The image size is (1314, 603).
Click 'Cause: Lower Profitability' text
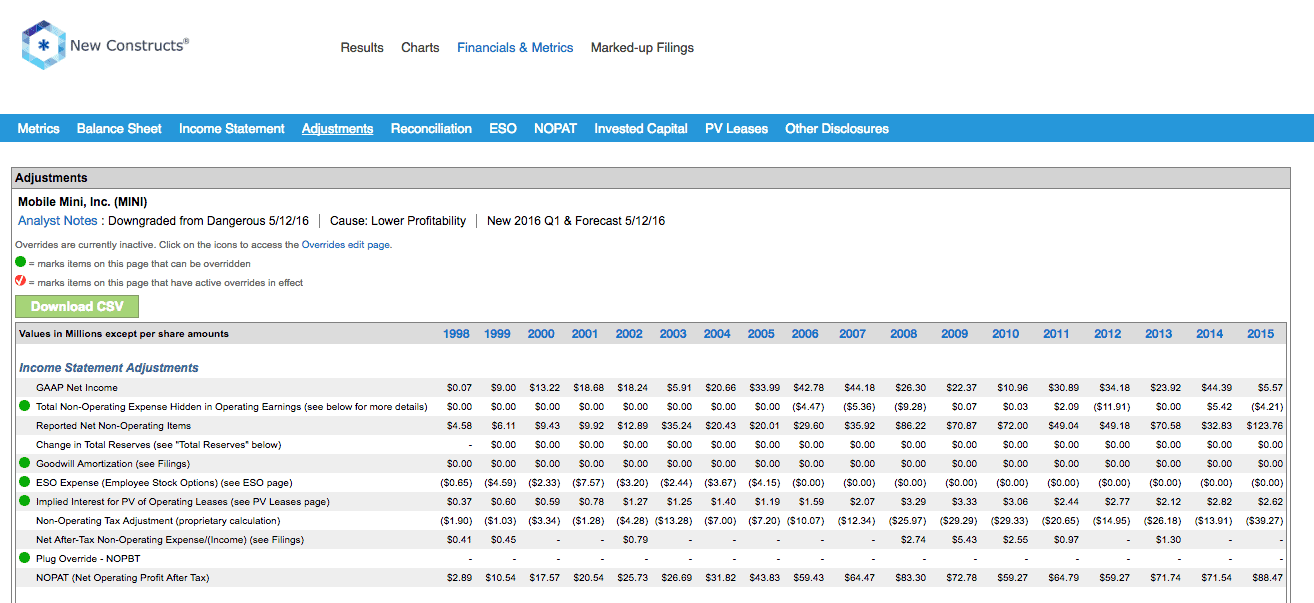coord(398,221)
